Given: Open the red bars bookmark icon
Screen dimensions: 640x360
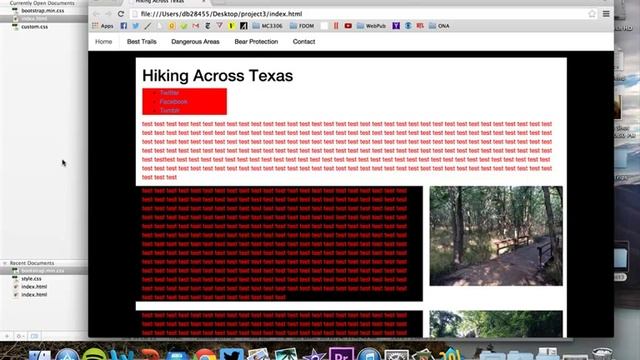Looking at the screenshot, I should 336,26.
